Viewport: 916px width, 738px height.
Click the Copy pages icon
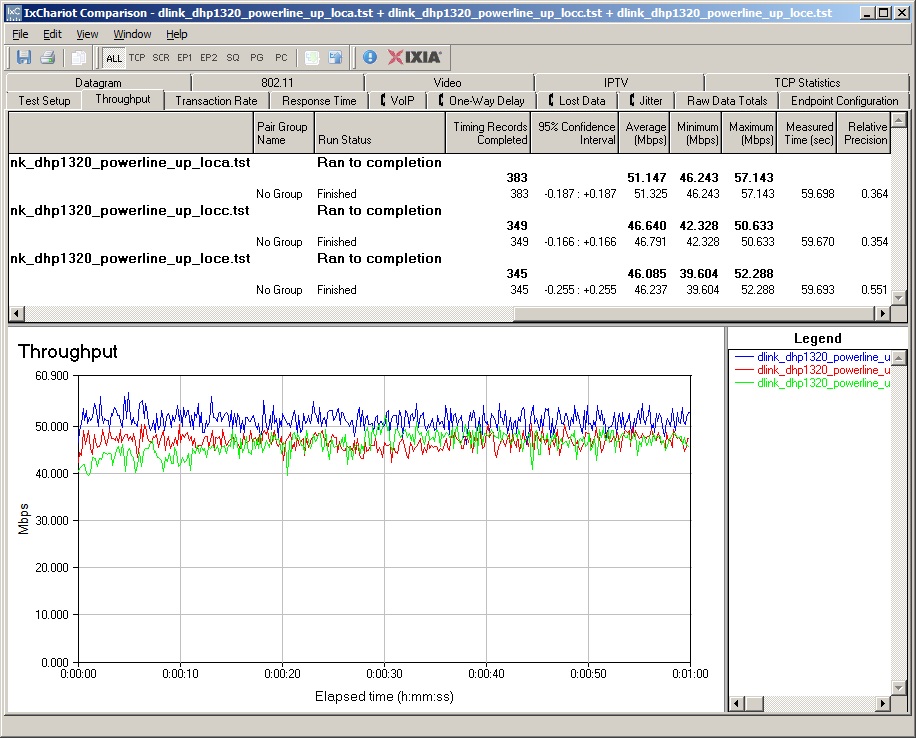coord(78,57)
